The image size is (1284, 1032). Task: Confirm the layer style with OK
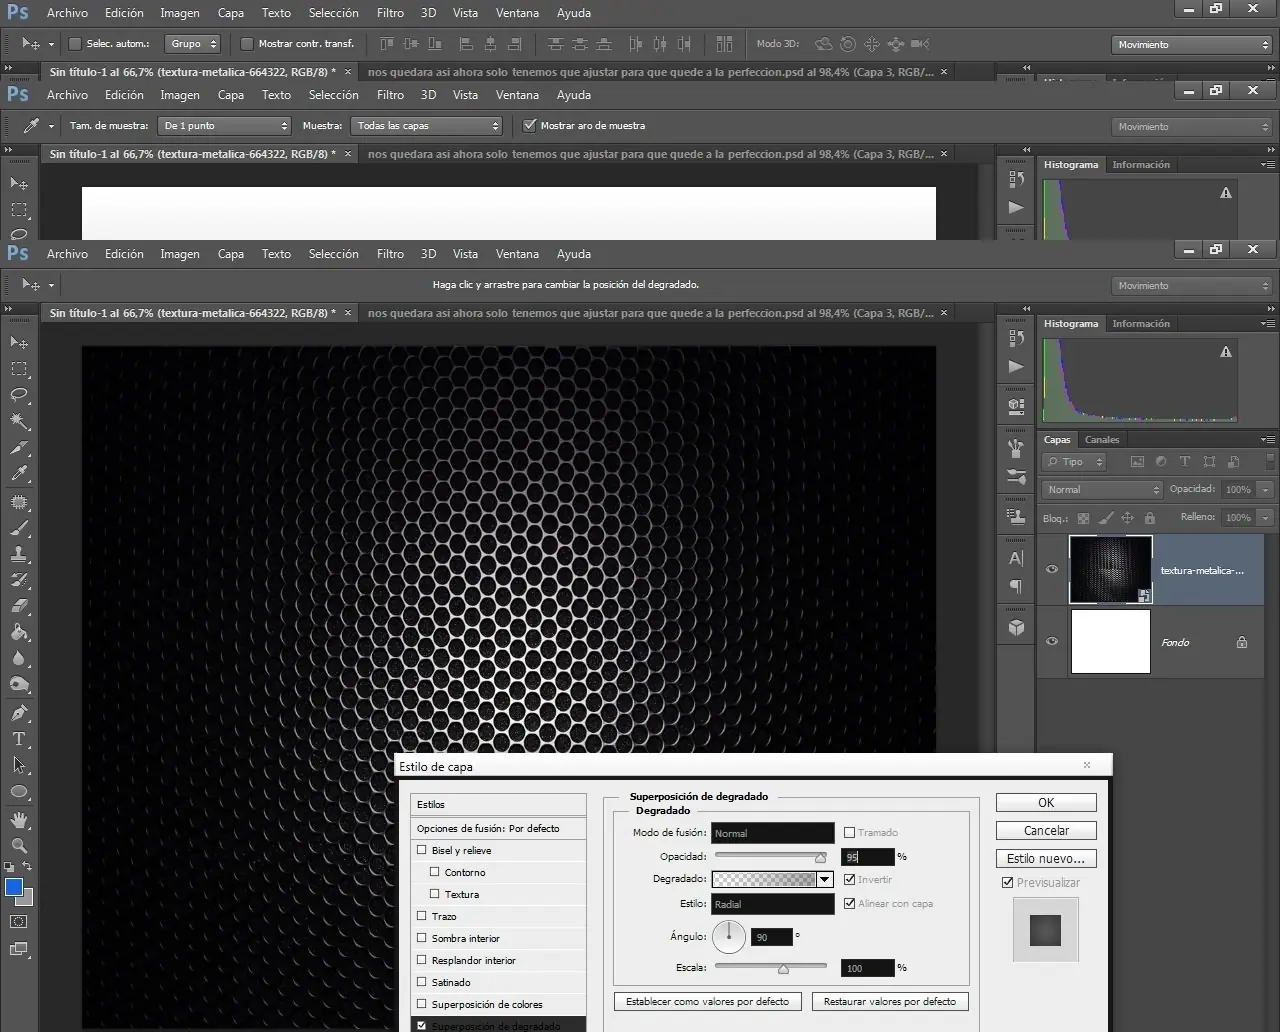coord(1046,803)
